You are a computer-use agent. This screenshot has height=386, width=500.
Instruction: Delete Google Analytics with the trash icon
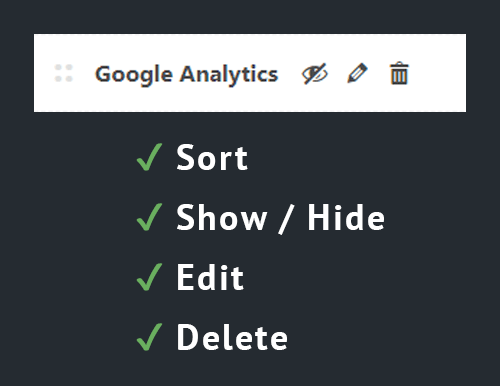[x=399, y=73]
